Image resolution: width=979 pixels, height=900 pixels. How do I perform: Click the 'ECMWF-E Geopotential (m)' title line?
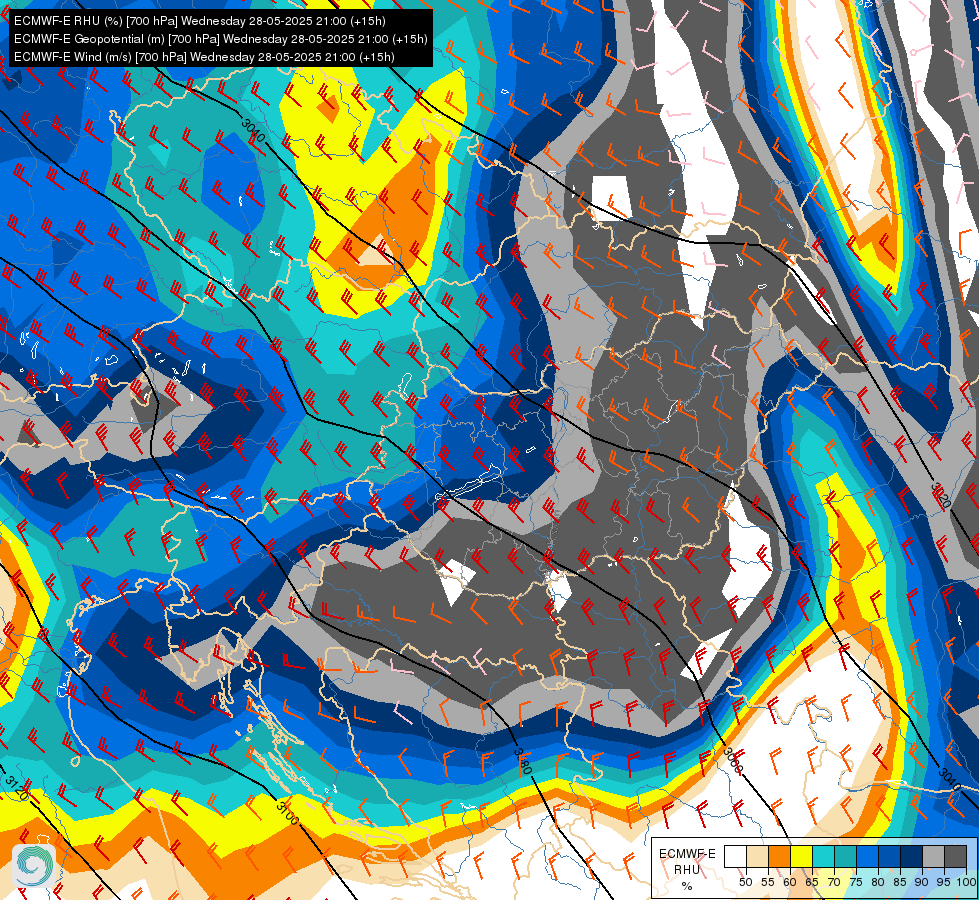pyautogui.click(x=220, y=39)
